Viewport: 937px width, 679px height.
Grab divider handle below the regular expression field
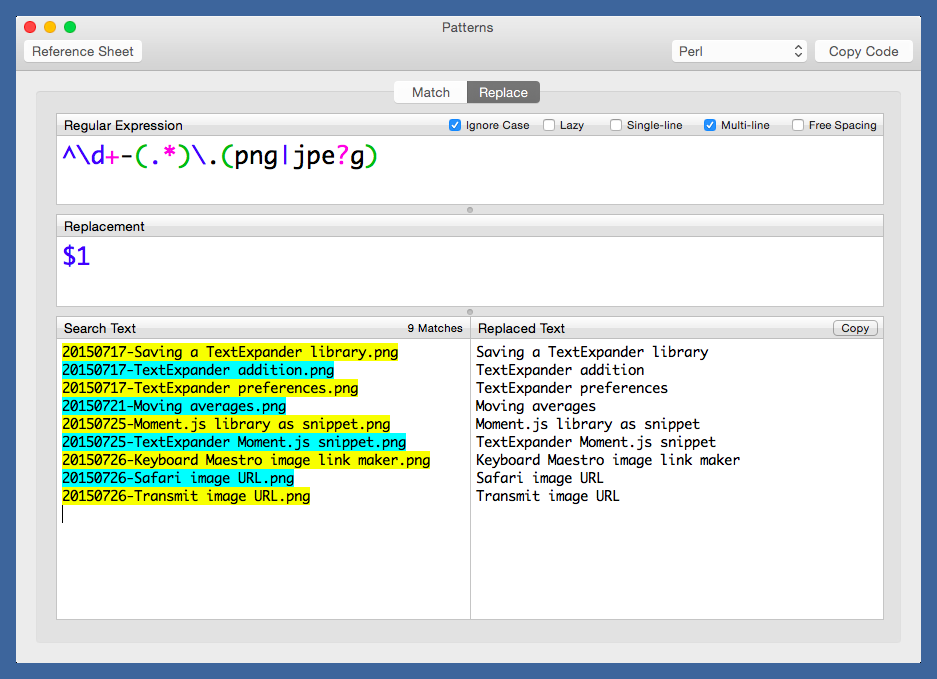[x=470, y=210]
